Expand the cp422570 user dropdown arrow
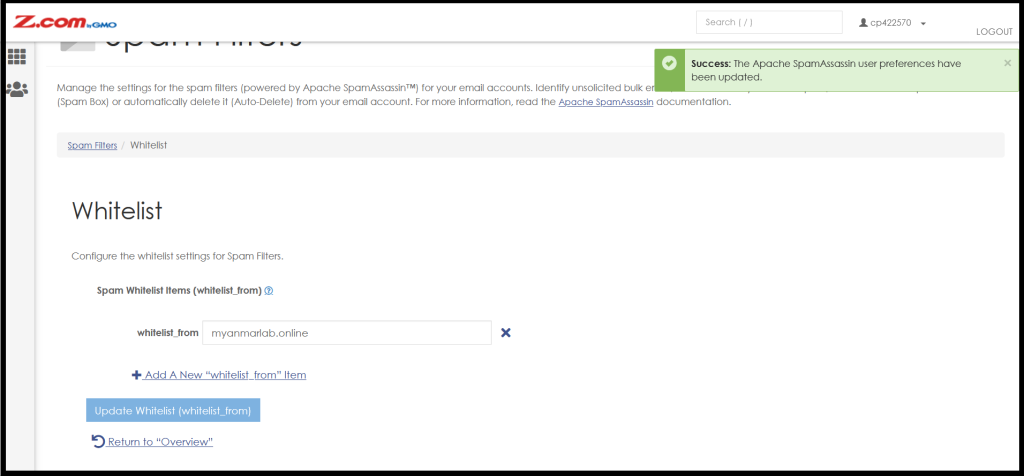 pos(923,24)
